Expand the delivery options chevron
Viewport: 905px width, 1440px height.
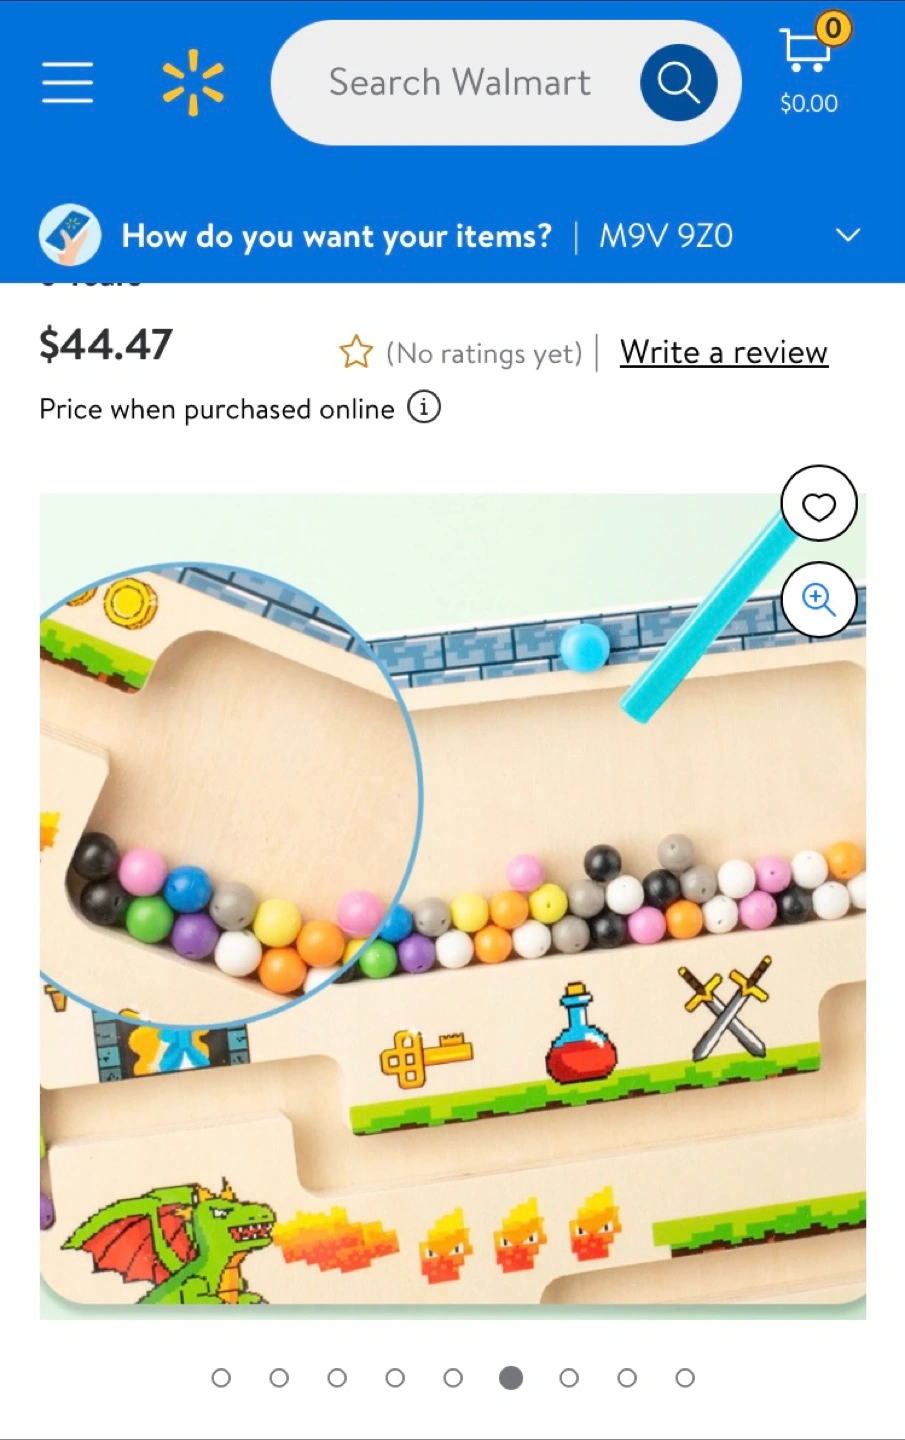tap(848, 235)
